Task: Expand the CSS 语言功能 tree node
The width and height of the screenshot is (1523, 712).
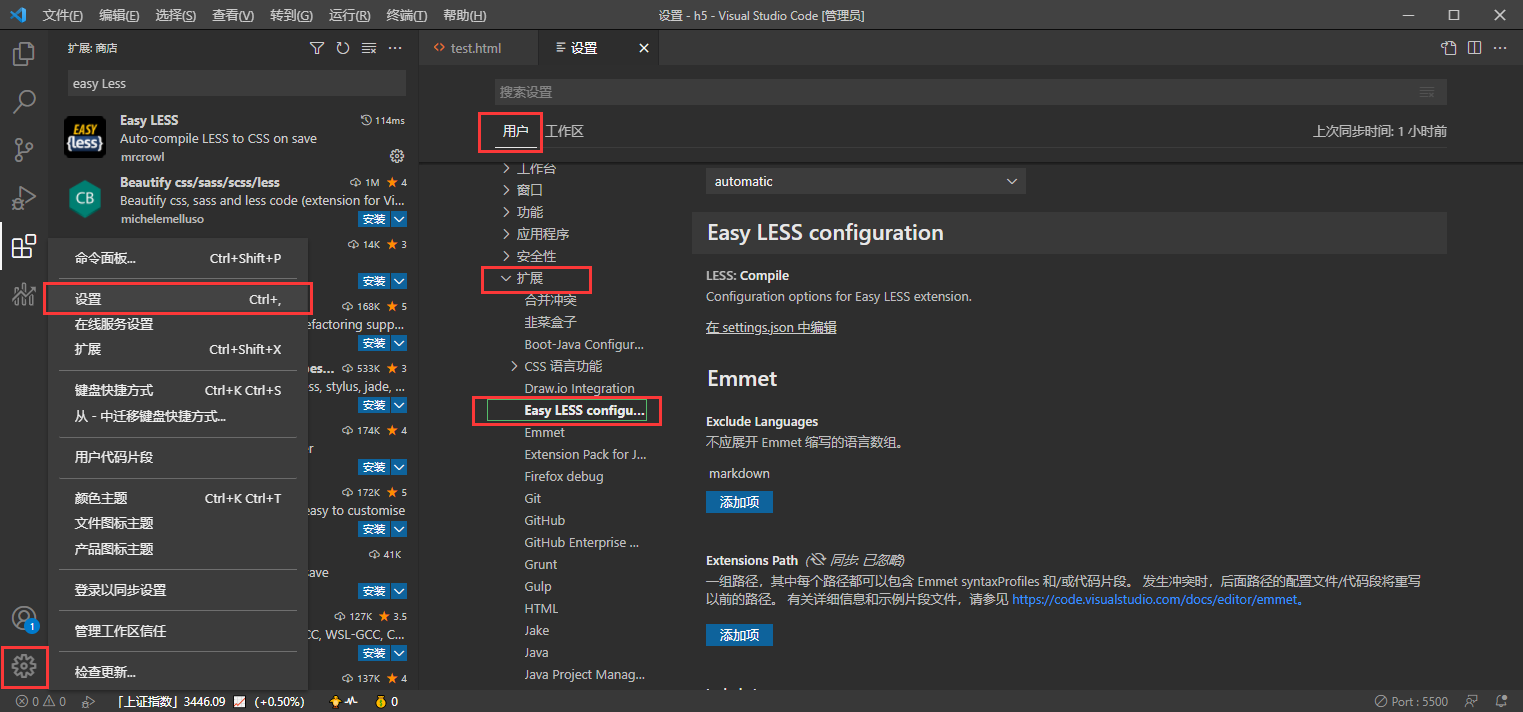Action: pyautogui.click(x=514, y=366)
